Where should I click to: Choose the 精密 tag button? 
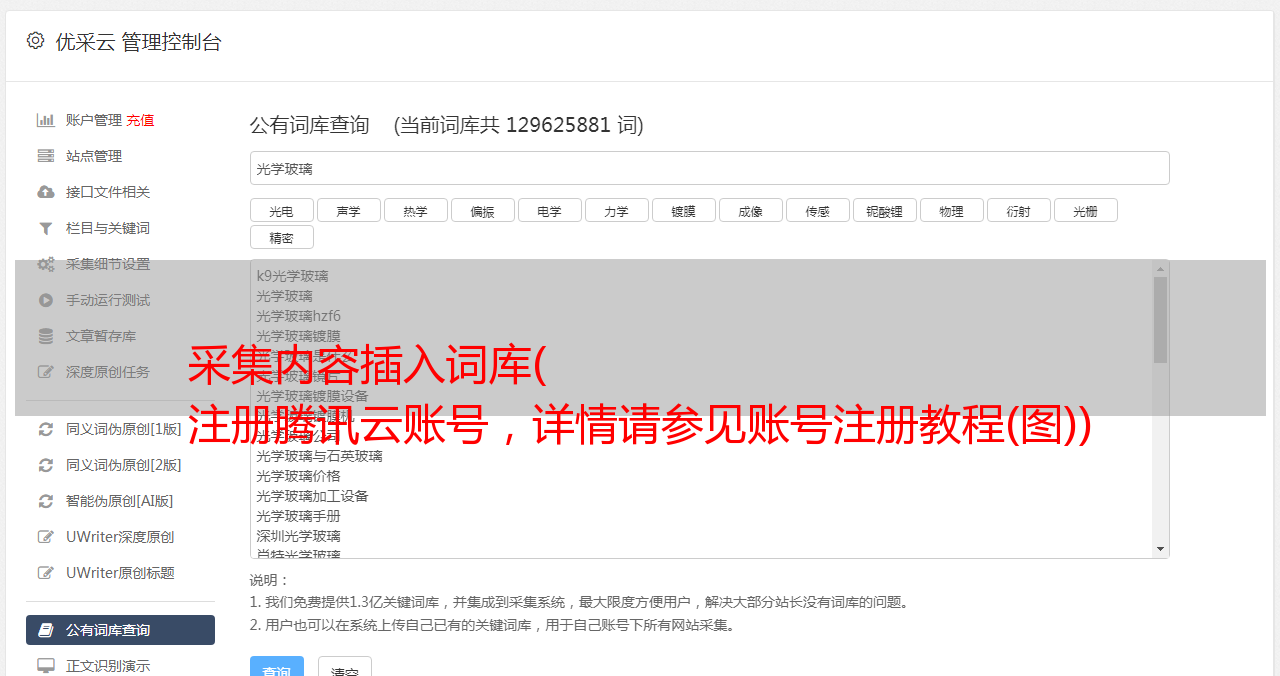click(x=282, y=237)
